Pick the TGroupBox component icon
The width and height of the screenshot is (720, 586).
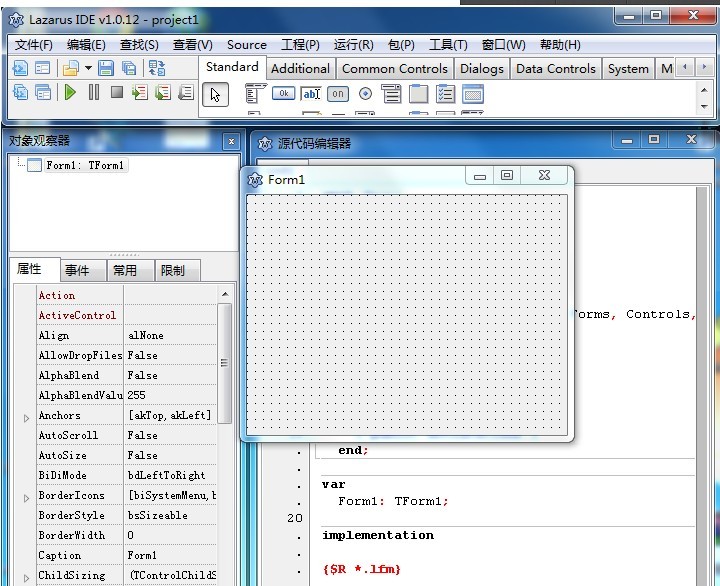[x=418, y=94]
